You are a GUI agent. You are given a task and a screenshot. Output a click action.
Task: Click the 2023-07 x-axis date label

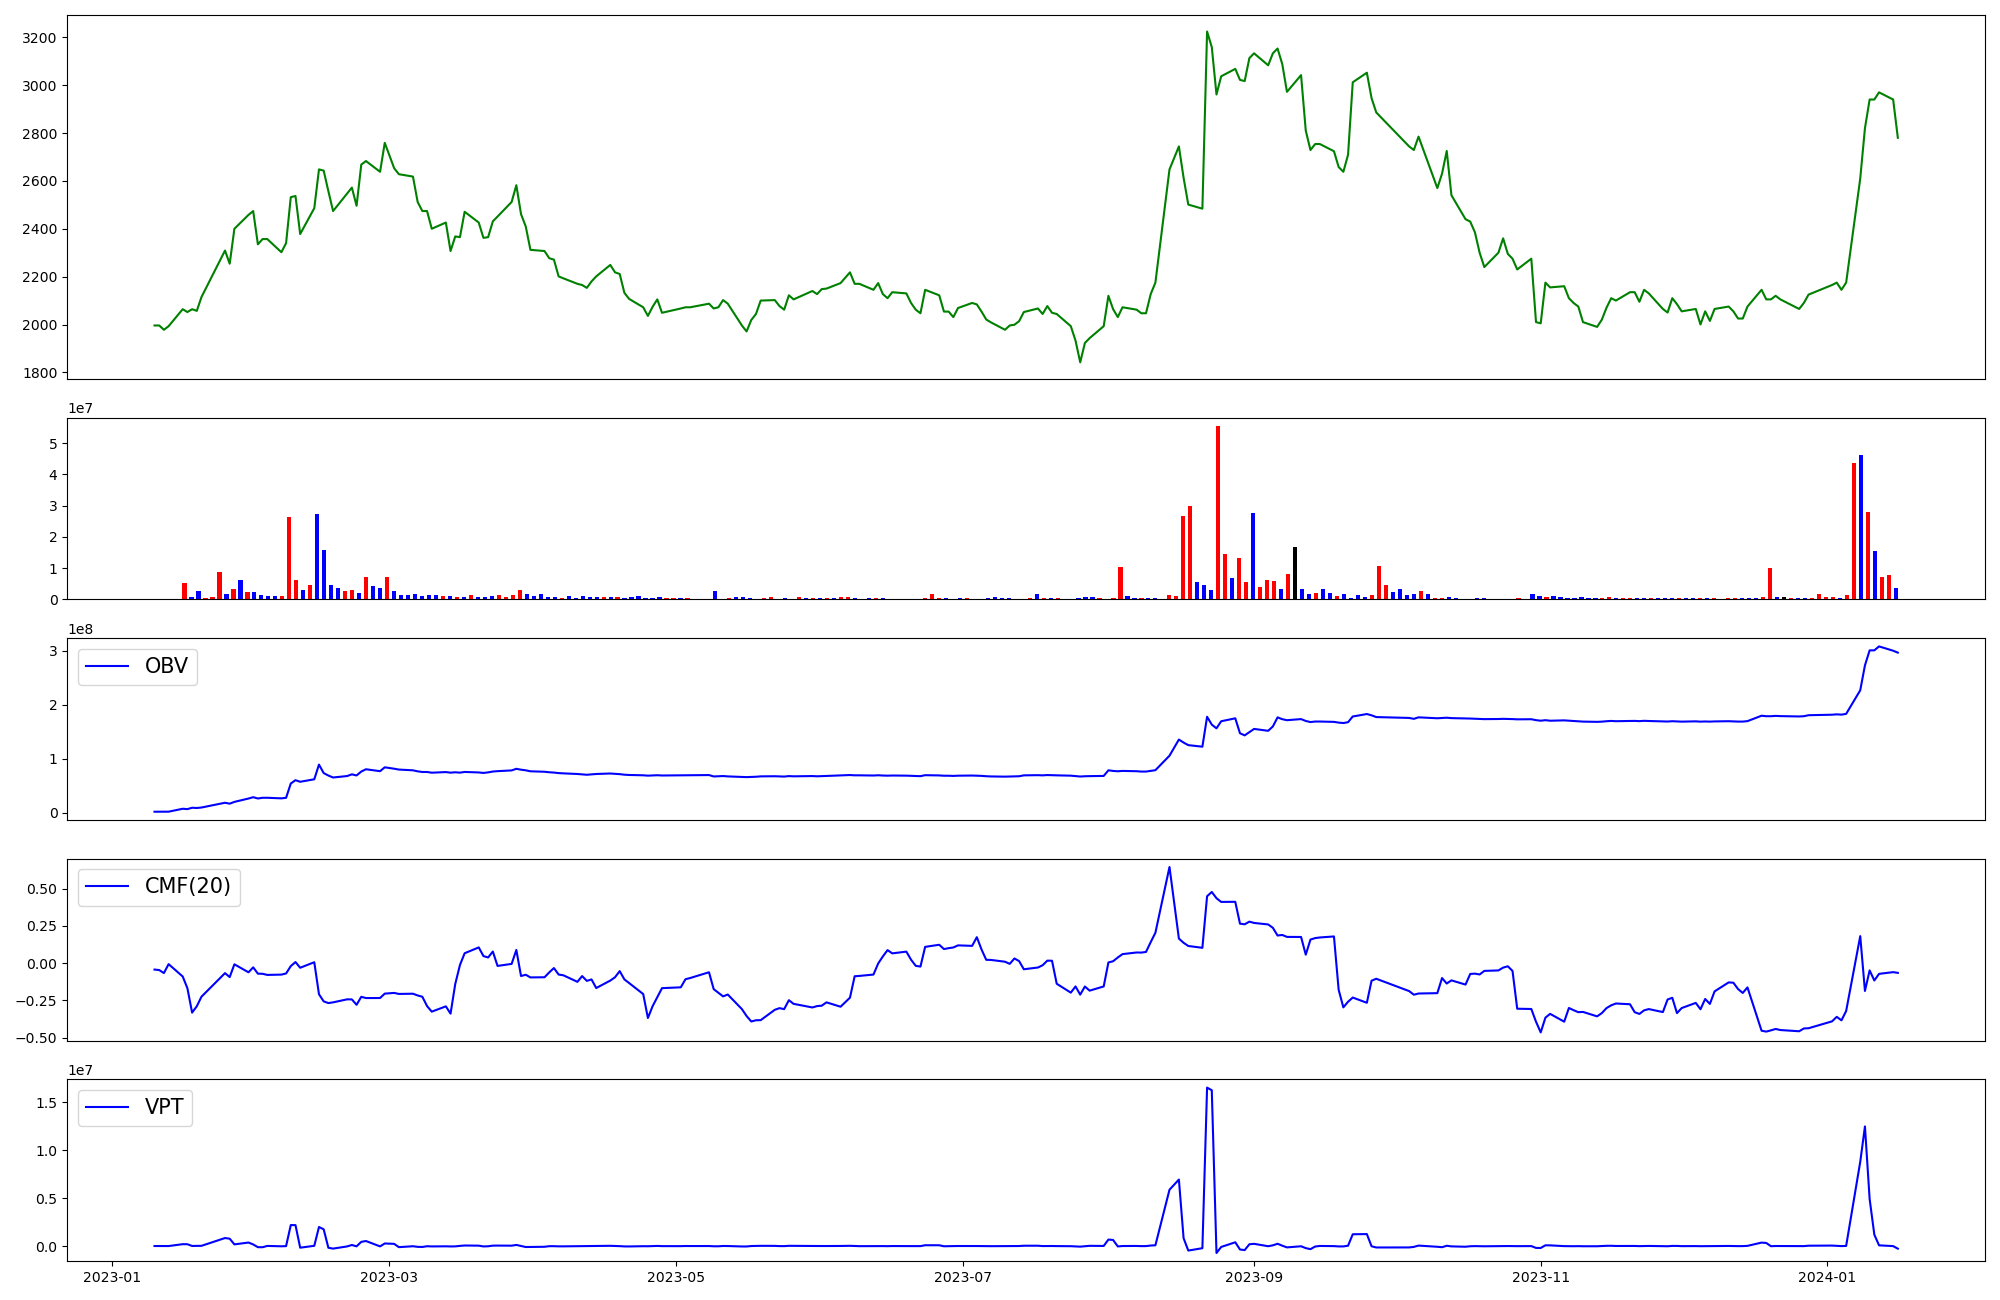963,1277
